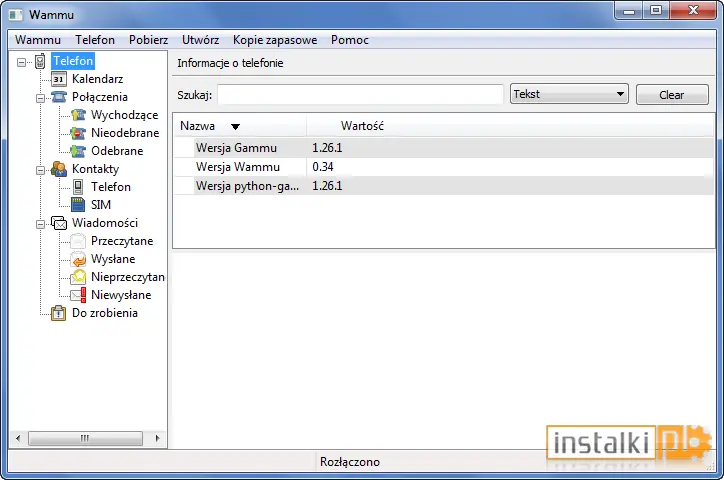Click the phone icon under Kontakty

click(x=78, y=187)
